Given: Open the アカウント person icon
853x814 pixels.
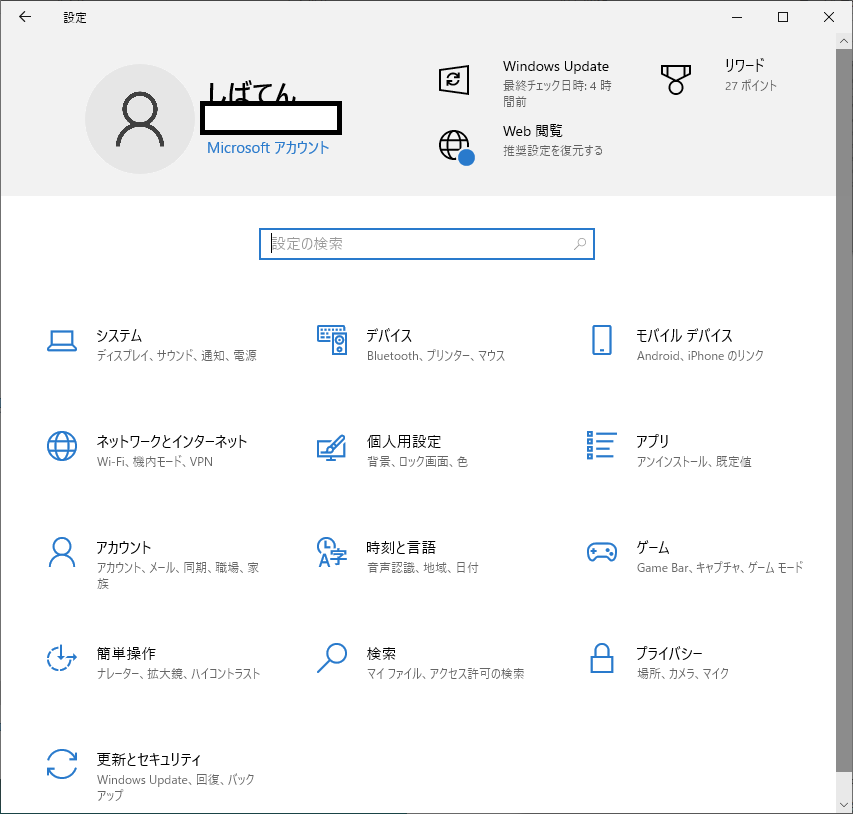Looking at the screenshot, I should 62,553.
